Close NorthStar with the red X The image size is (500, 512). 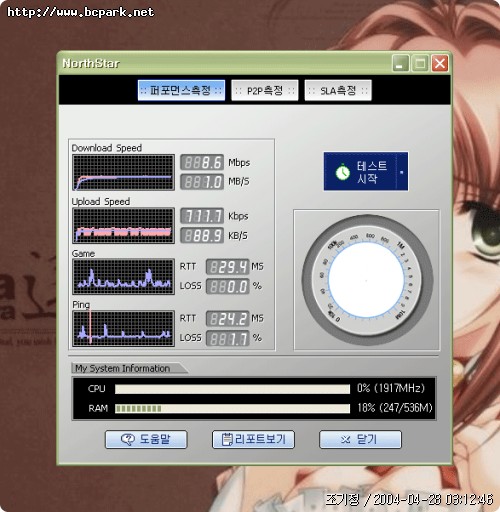(x=440, y=63)
